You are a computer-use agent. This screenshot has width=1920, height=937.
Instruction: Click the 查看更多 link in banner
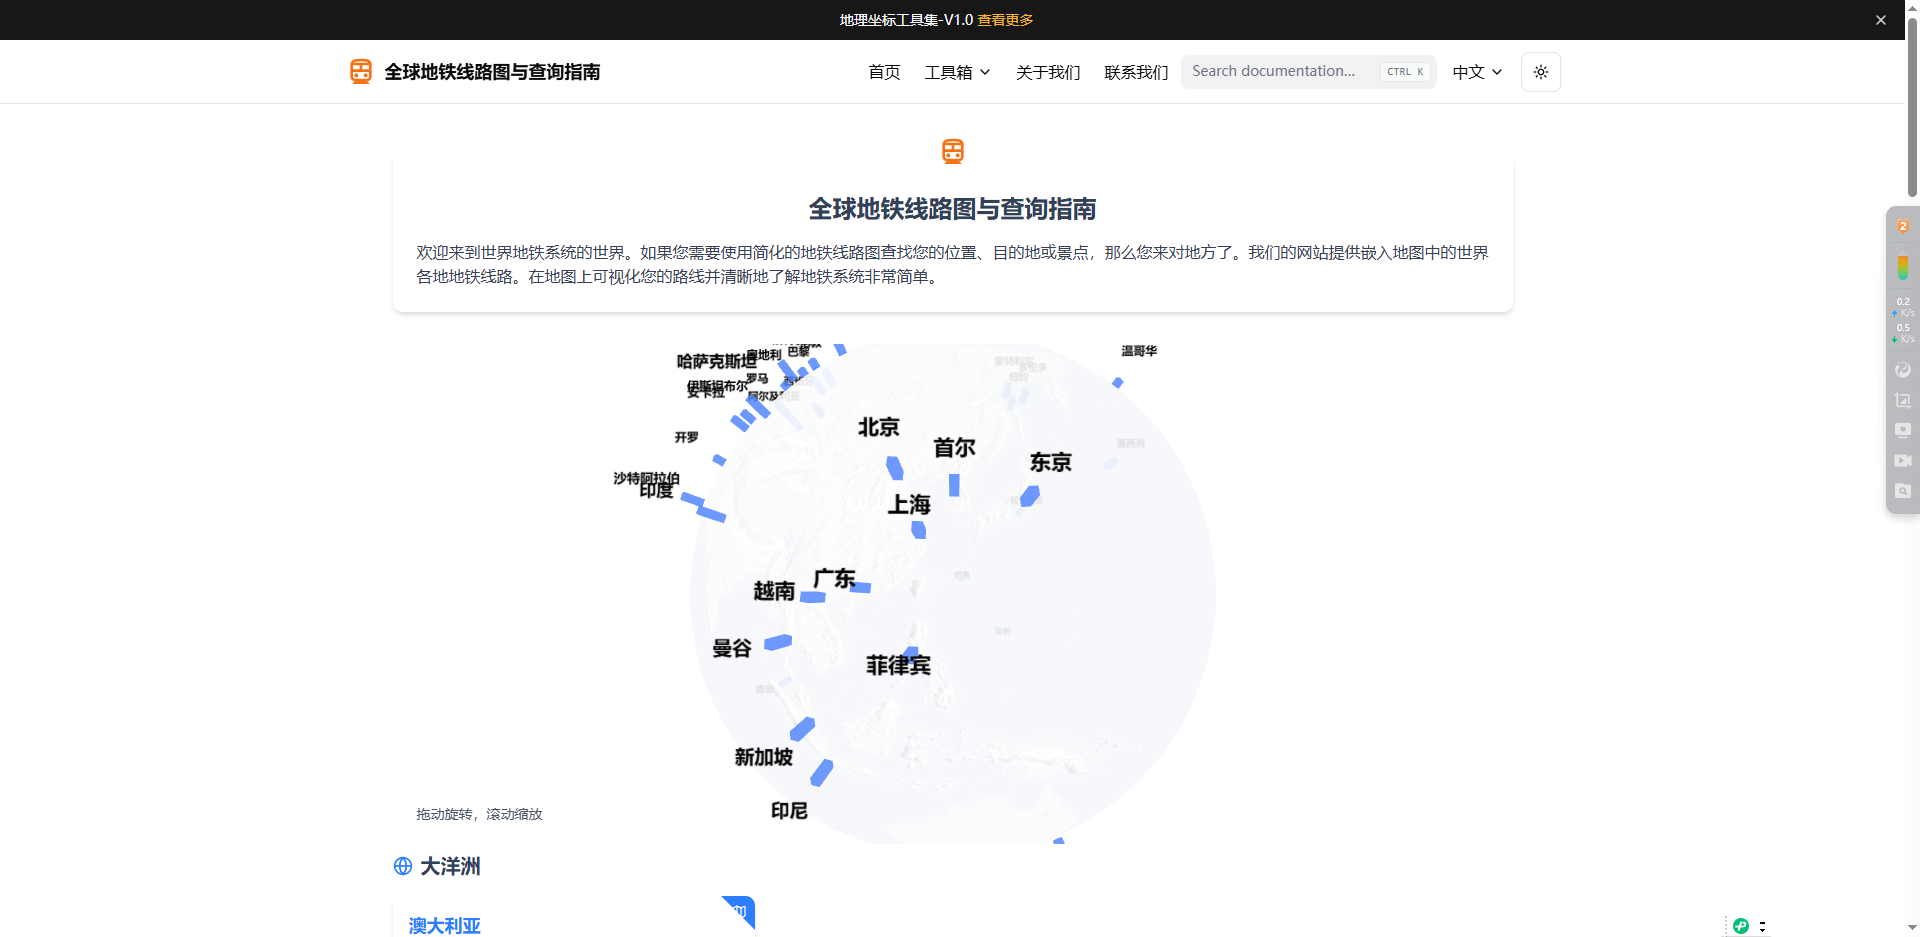pyautogui.click(x=1005, y=20)
